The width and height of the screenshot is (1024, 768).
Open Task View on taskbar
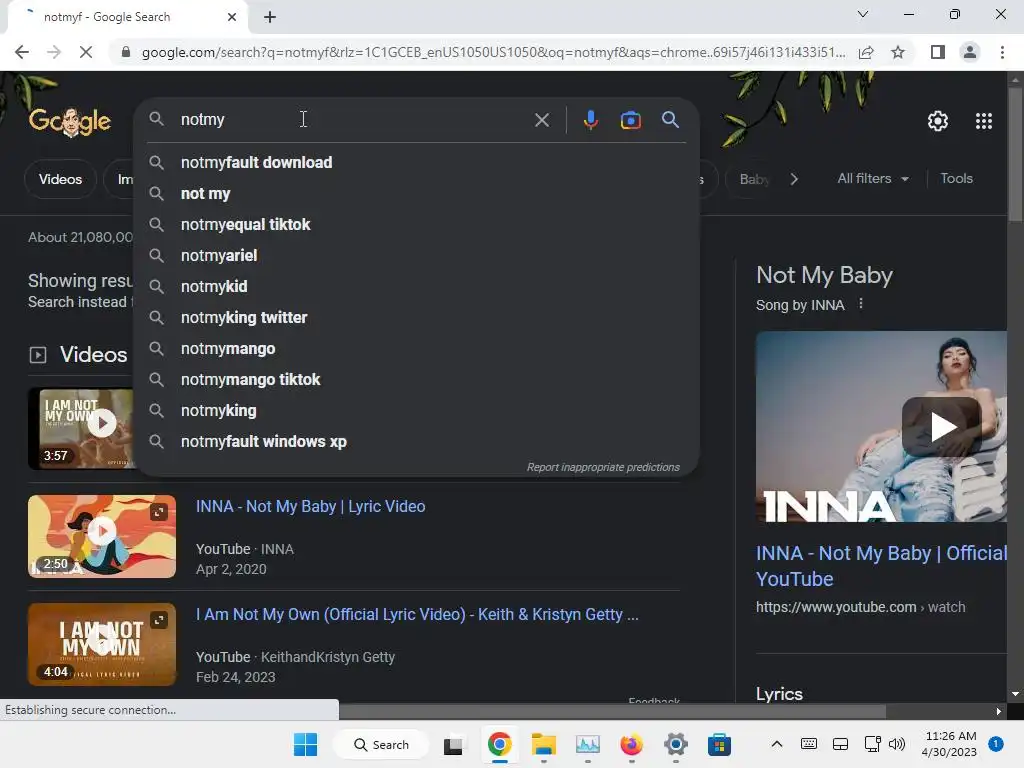point(453,744)
